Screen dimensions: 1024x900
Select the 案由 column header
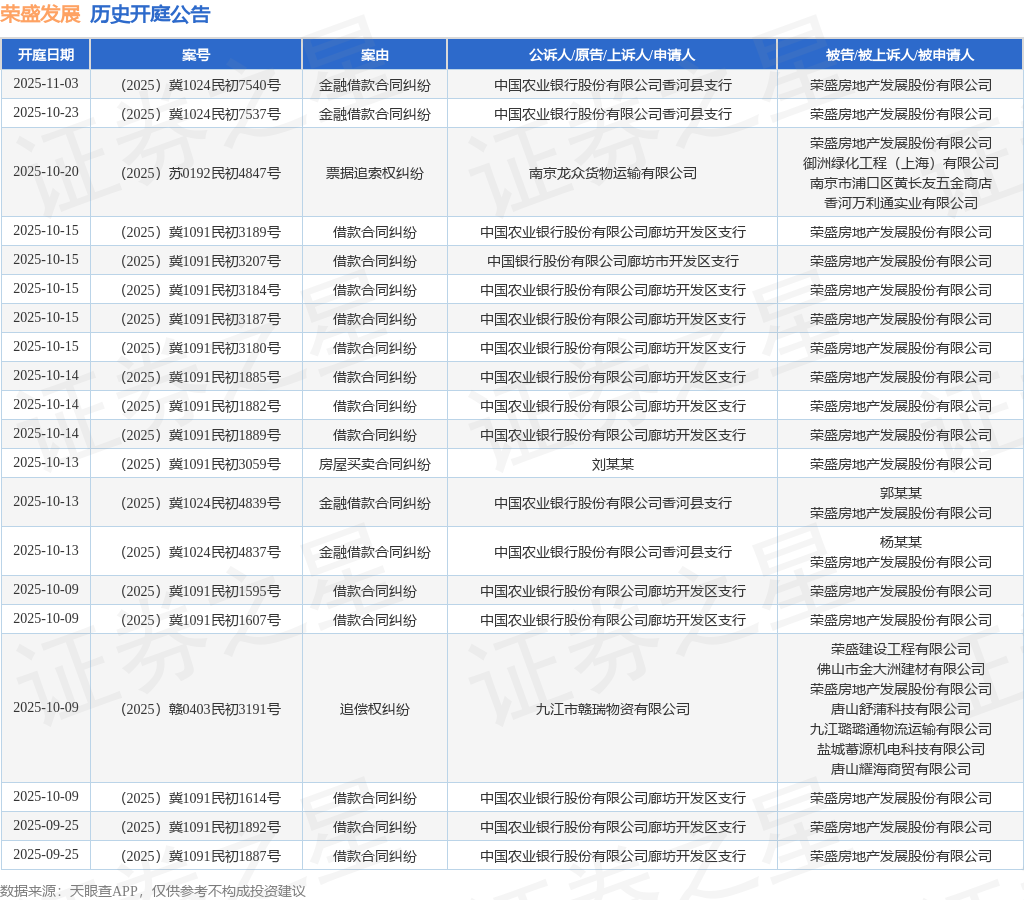(375, 55)
